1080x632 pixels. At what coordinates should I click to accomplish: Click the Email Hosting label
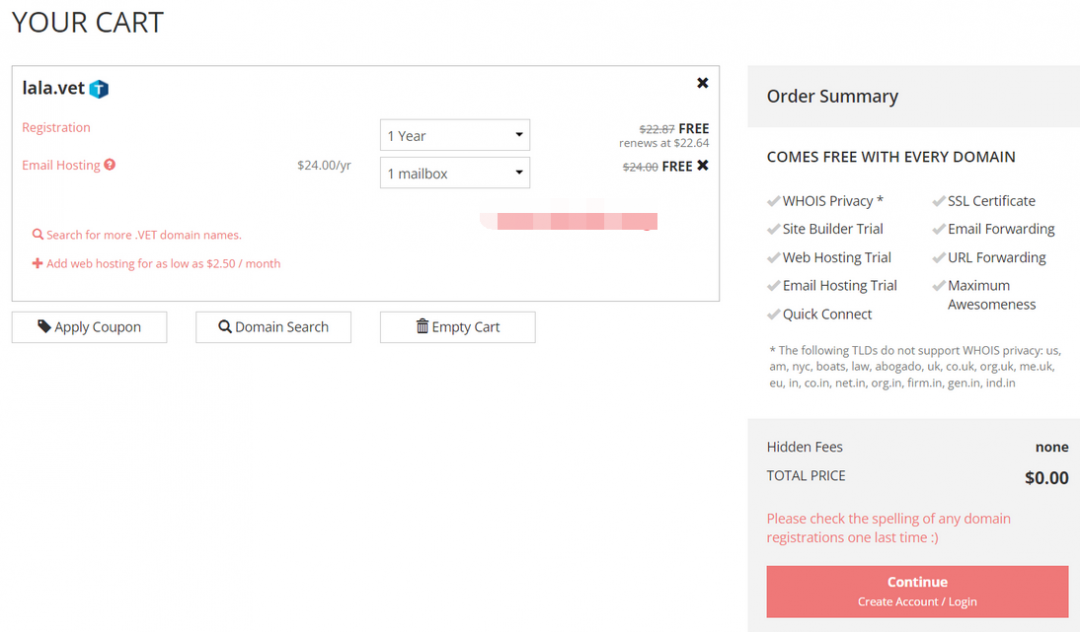61,165
